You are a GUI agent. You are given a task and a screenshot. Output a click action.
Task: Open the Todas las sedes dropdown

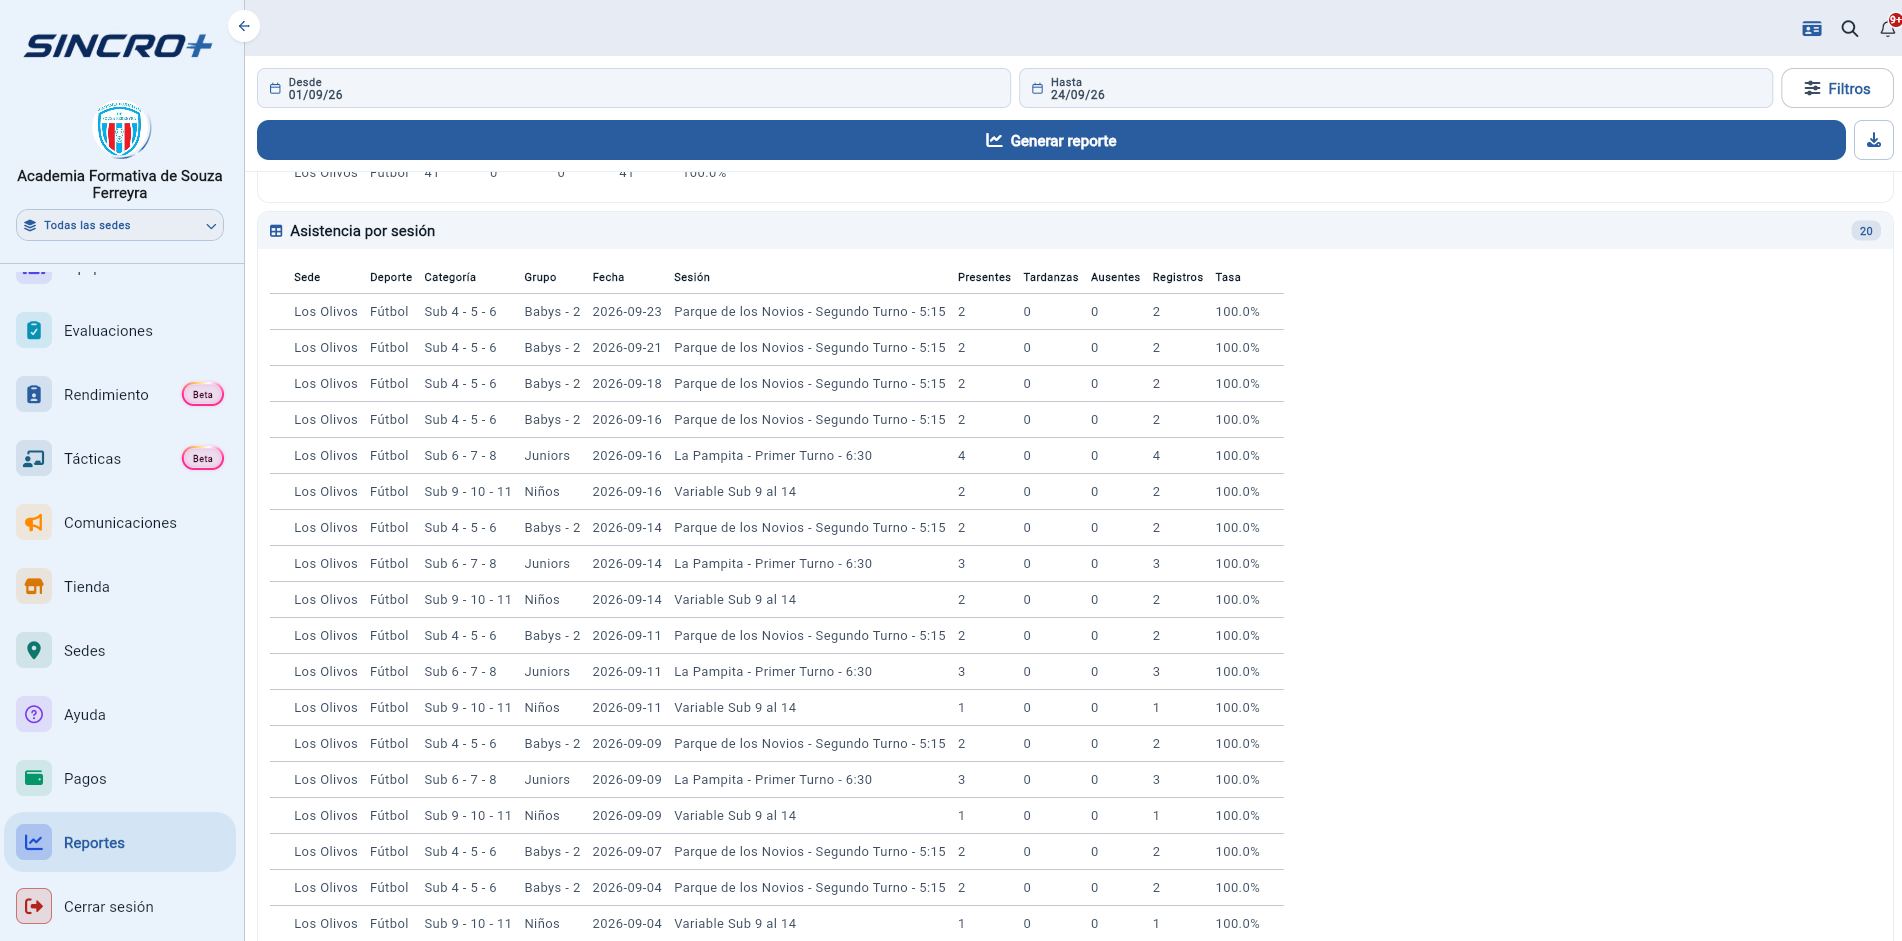(x=120, y=225)
